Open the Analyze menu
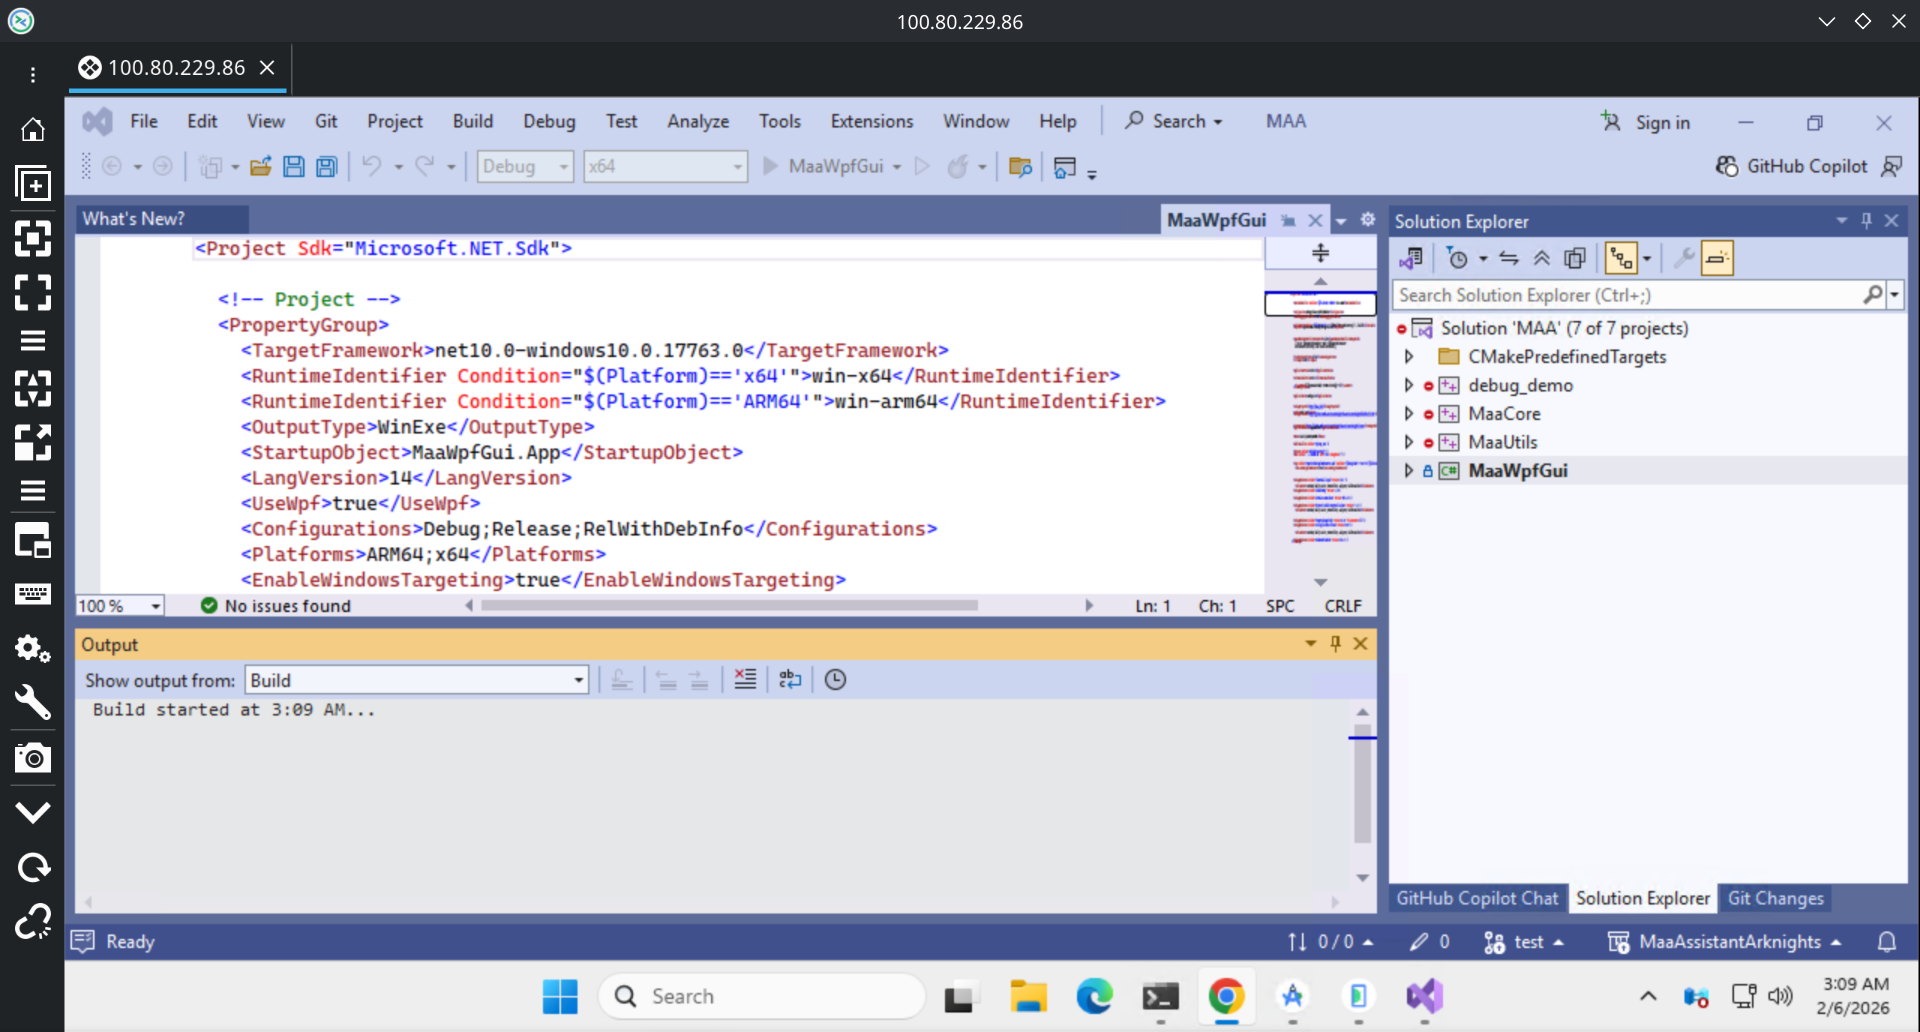 (697, 121)
